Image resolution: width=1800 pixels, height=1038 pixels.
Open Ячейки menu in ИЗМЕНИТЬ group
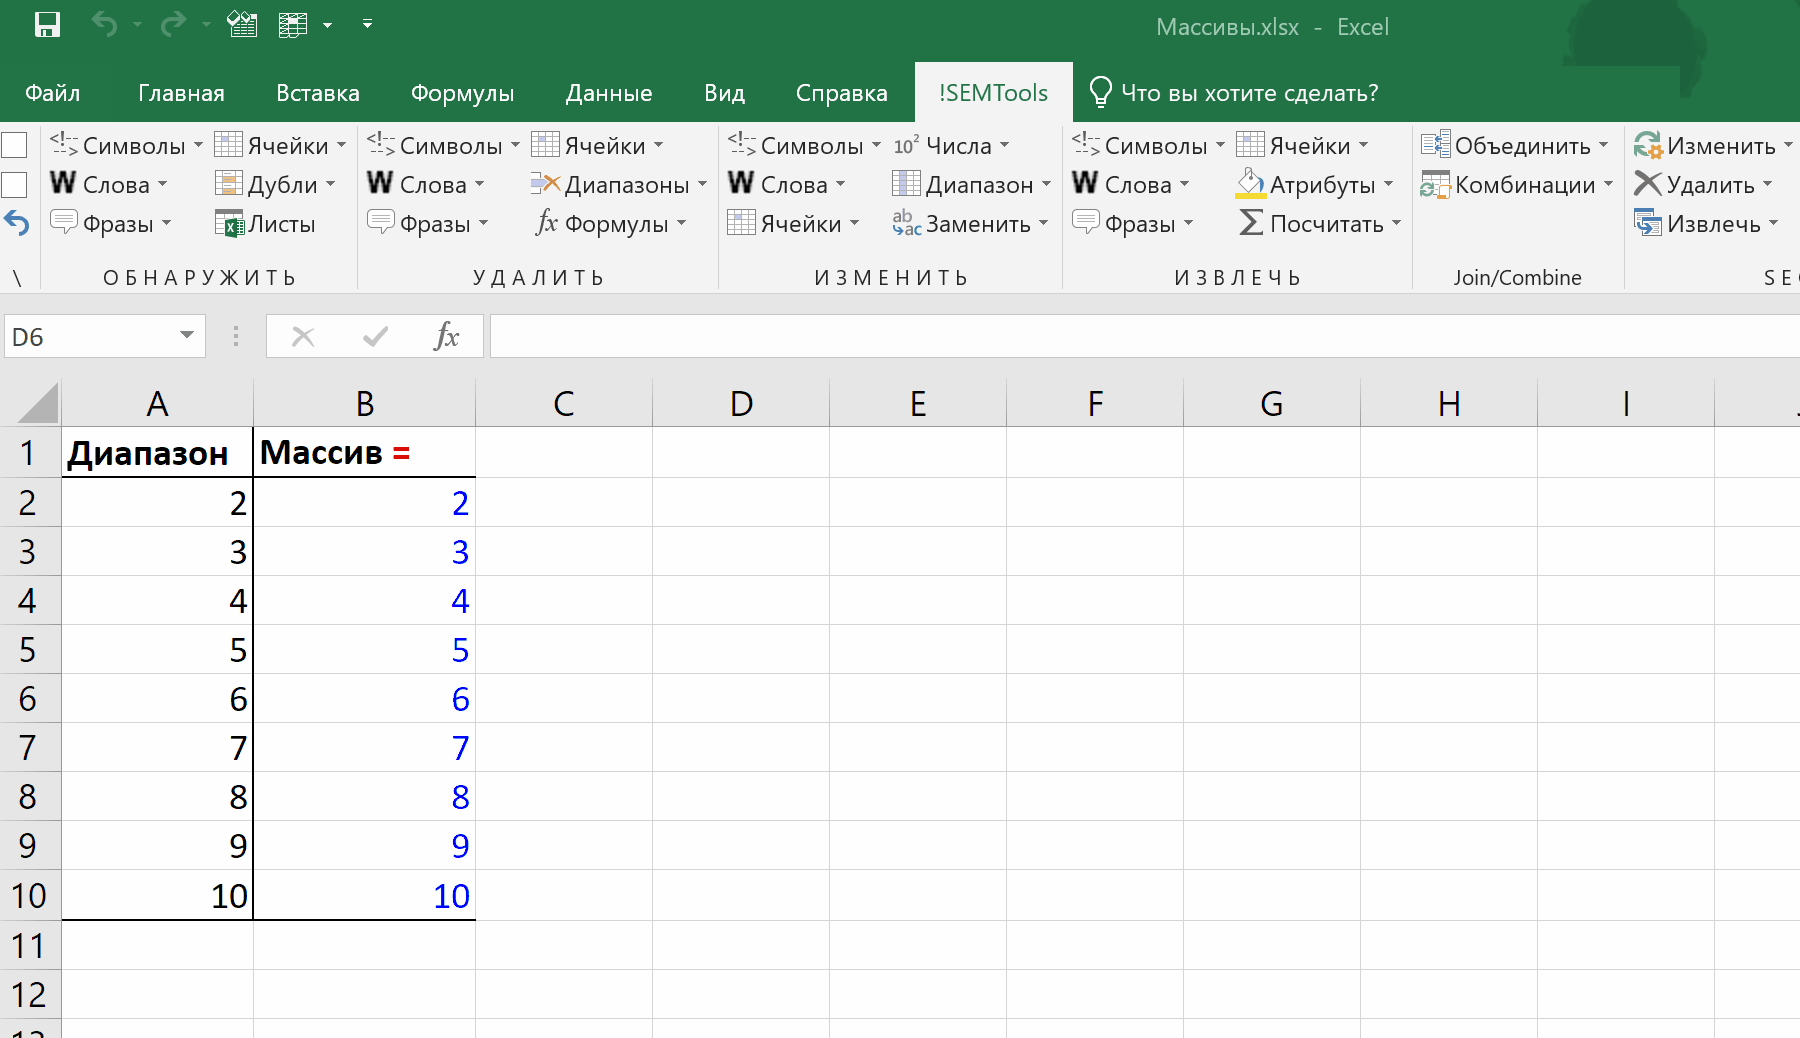tap(794, 224)
